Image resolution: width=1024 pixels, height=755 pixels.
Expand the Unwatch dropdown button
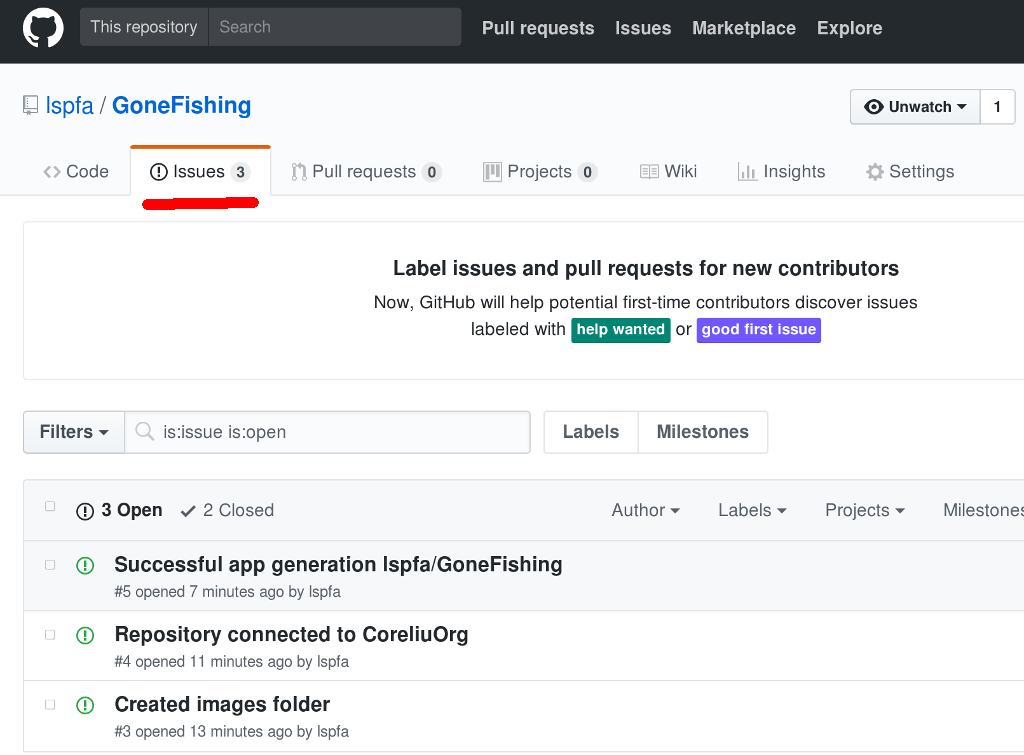click(x=915, y=106)
